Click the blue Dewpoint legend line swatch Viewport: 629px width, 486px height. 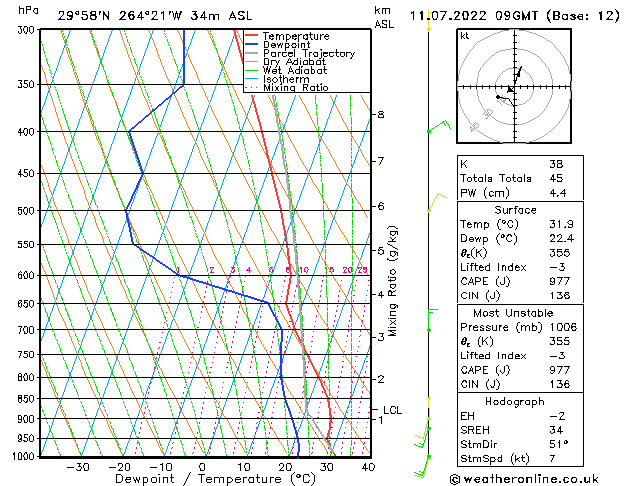(251, 45)
